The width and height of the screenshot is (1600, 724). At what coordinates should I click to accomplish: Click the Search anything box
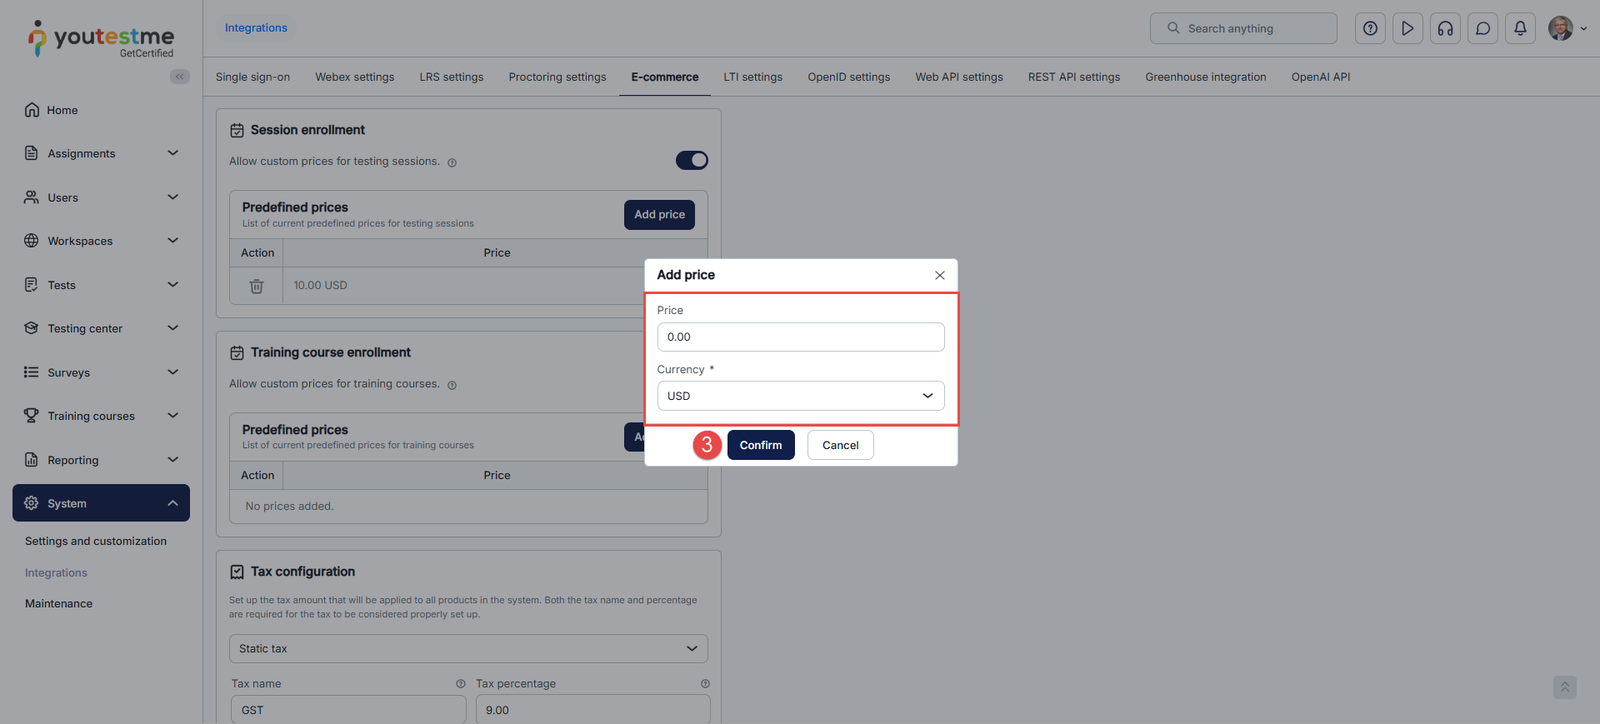tap(1243, 29)
